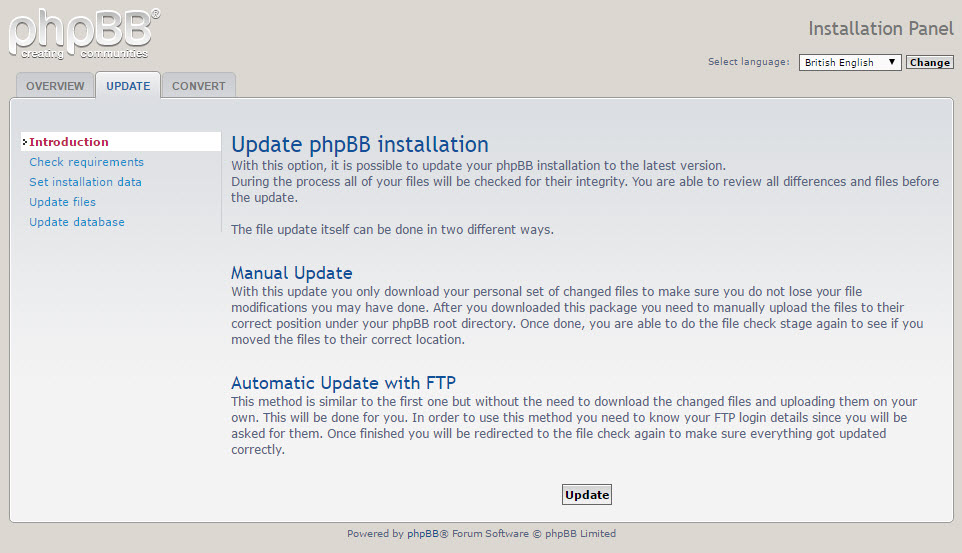This screenshot has width=962, height=553.
Task: Click the Automatic Update with FTP heading
Action: (x=343, y=383)
